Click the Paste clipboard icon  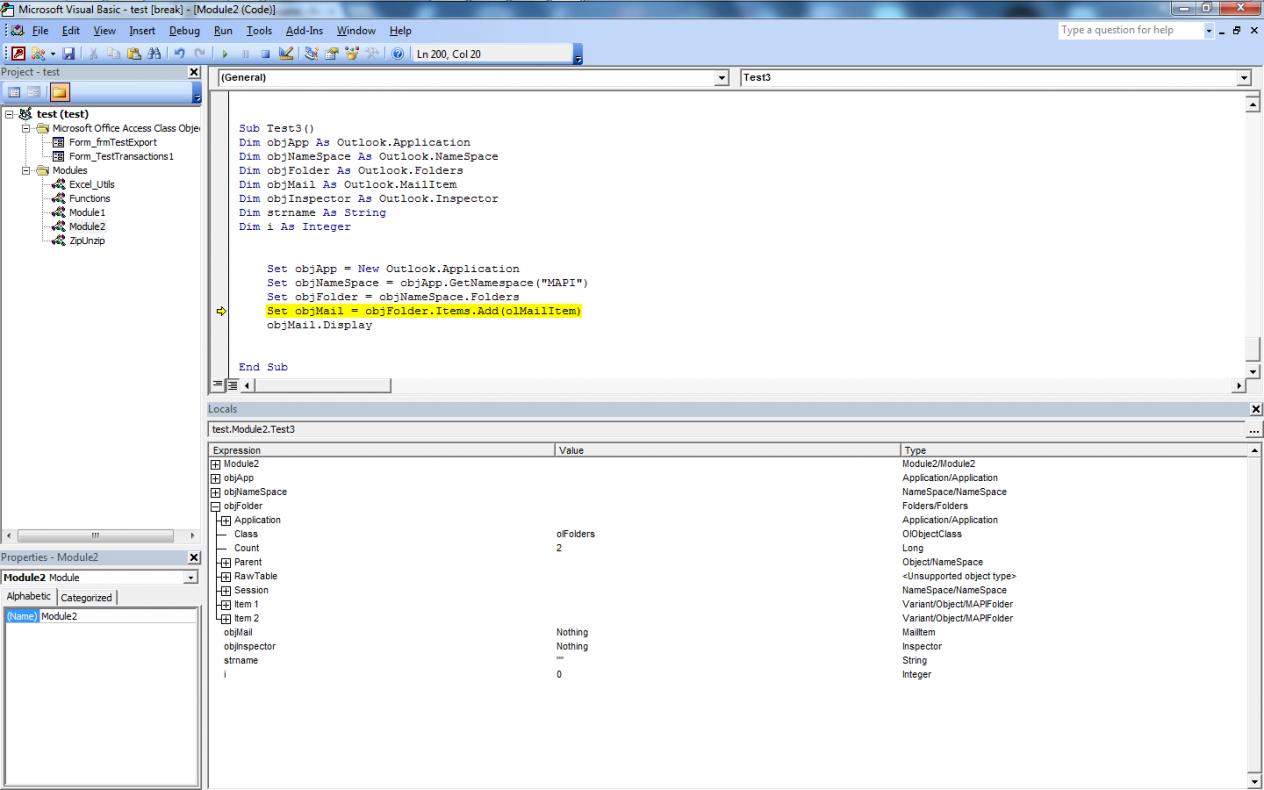pos(133,54)
